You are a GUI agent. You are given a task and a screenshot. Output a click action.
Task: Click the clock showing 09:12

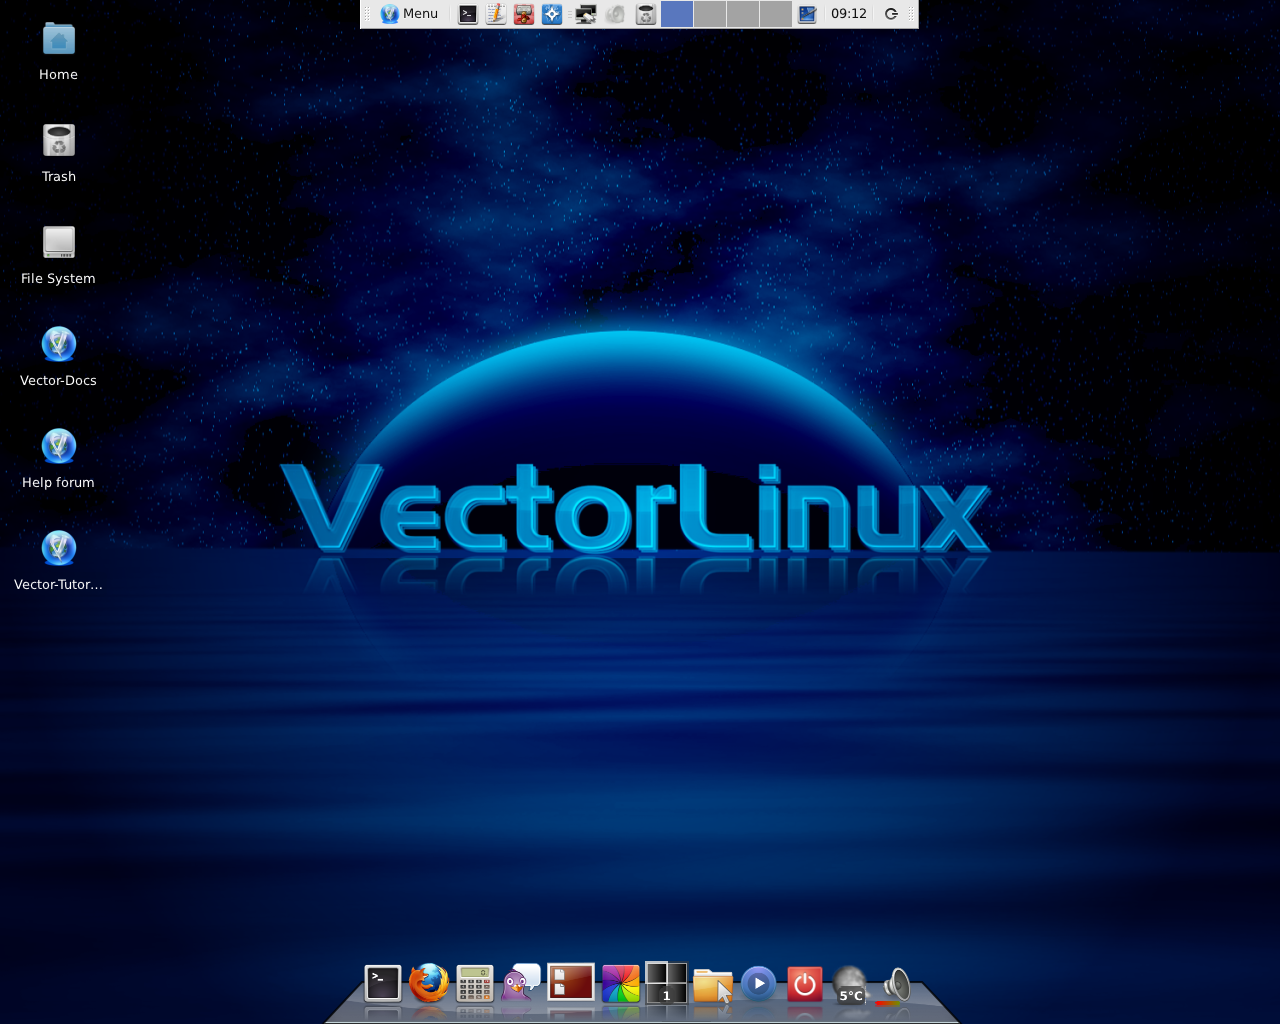click(846, 13)
